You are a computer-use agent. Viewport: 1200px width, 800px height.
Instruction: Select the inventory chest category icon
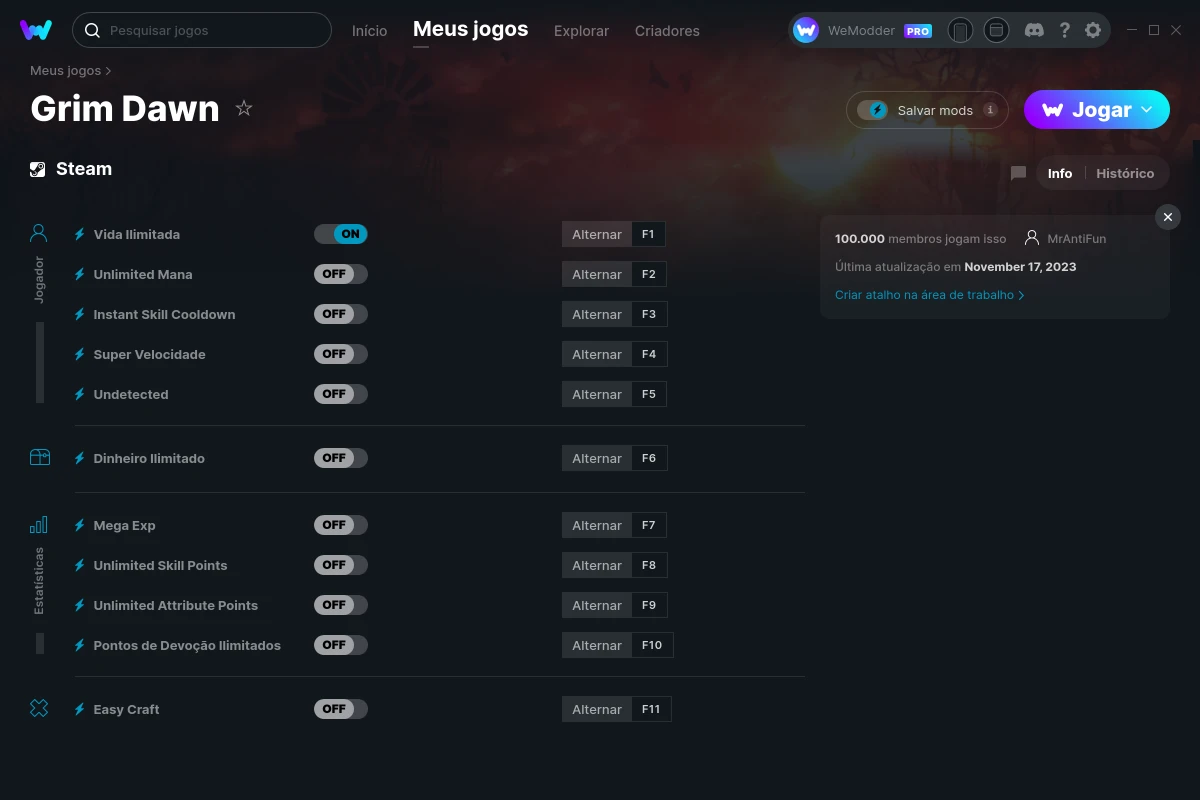click(39, 457)
